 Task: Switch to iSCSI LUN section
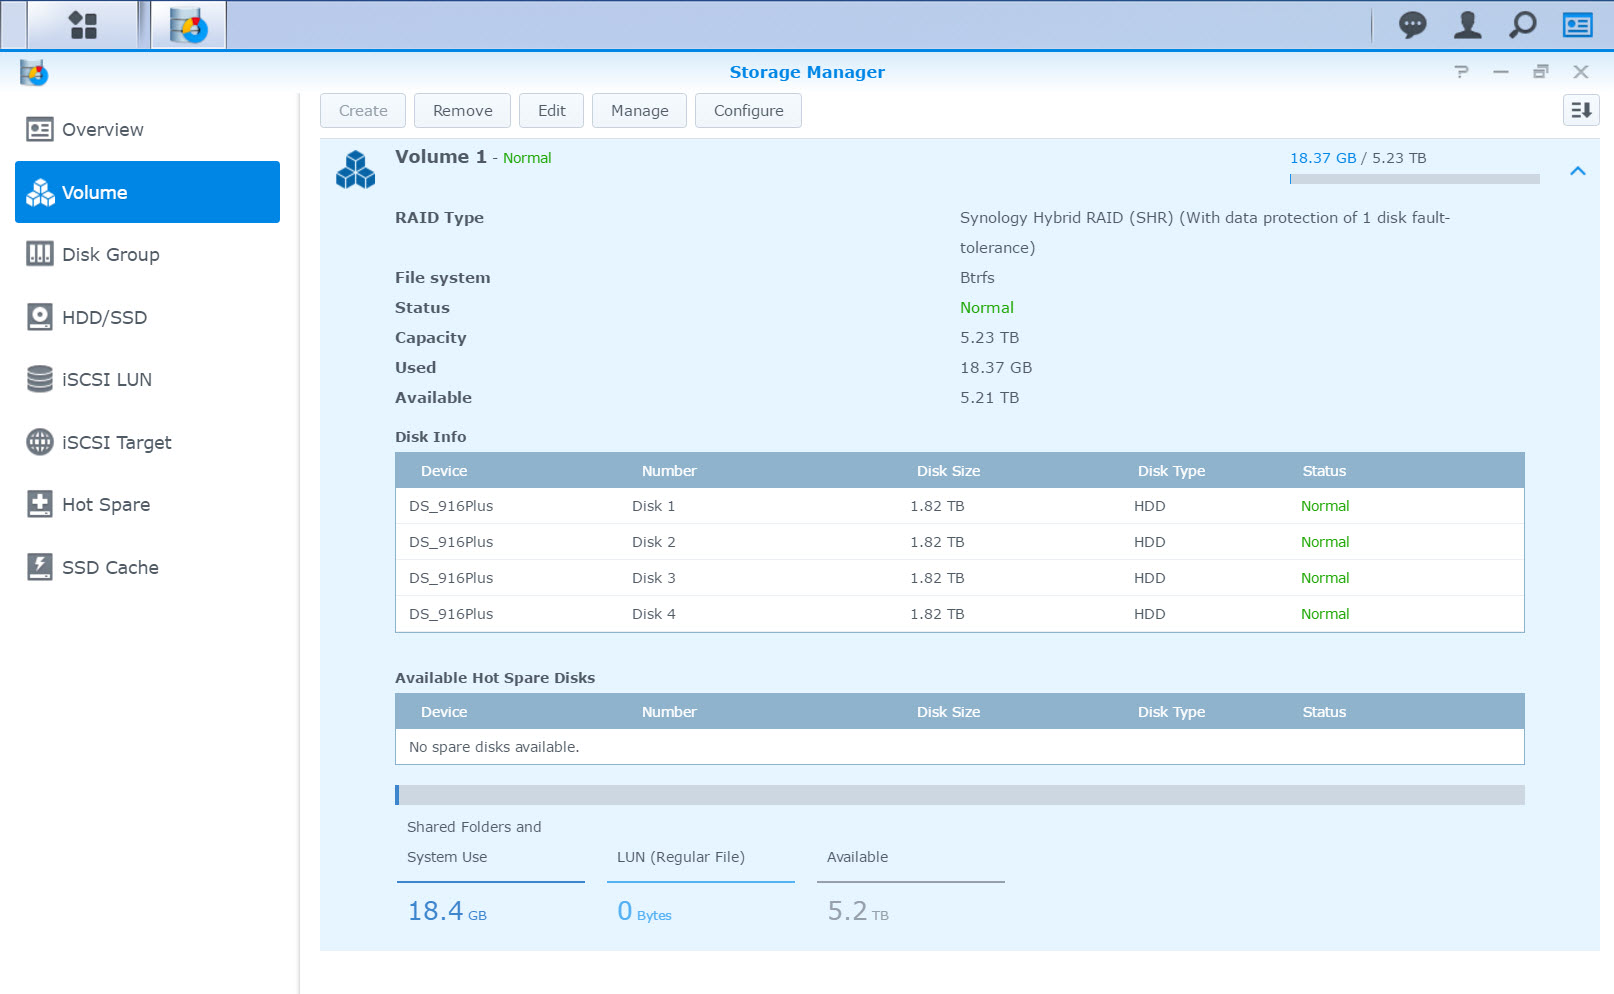click(x=147, y=379)
